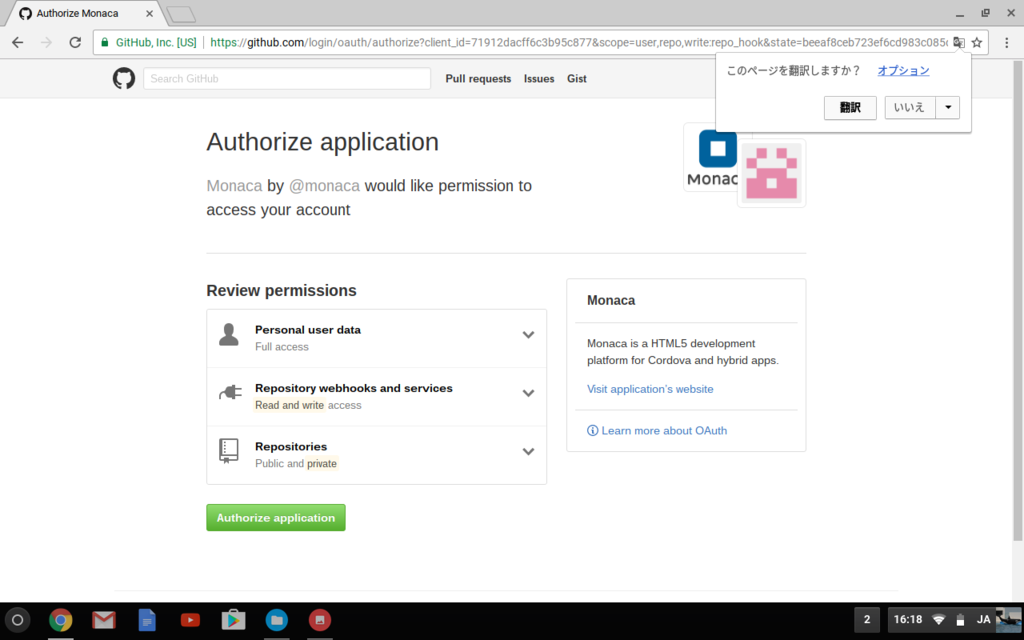Click the browser forward arrow
The width and height of the screenshot is (1024, 640).
point(46,42)
